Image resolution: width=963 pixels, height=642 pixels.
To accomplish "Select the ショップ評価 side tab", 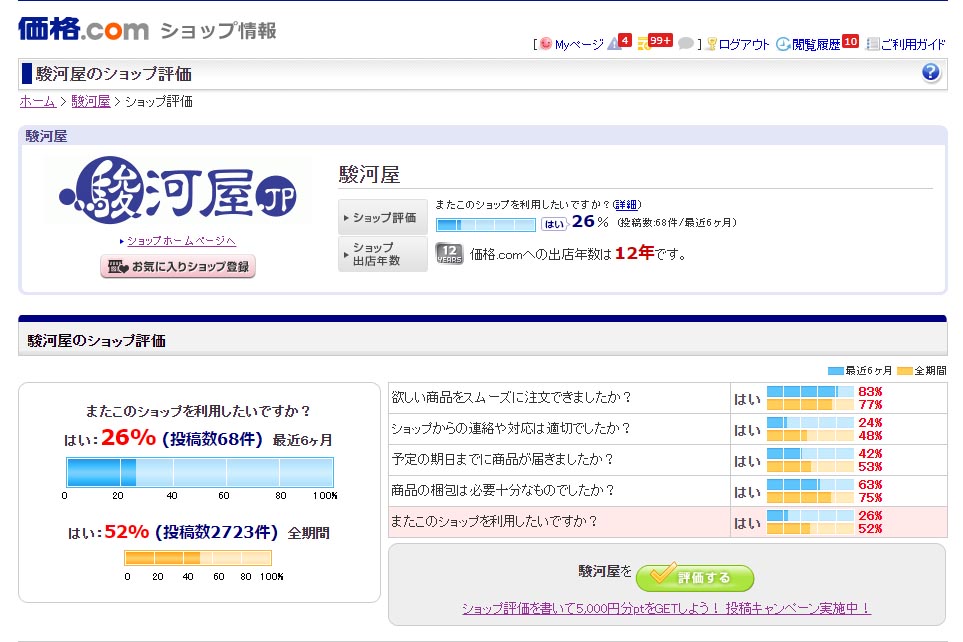I will (x=383, y=217).
